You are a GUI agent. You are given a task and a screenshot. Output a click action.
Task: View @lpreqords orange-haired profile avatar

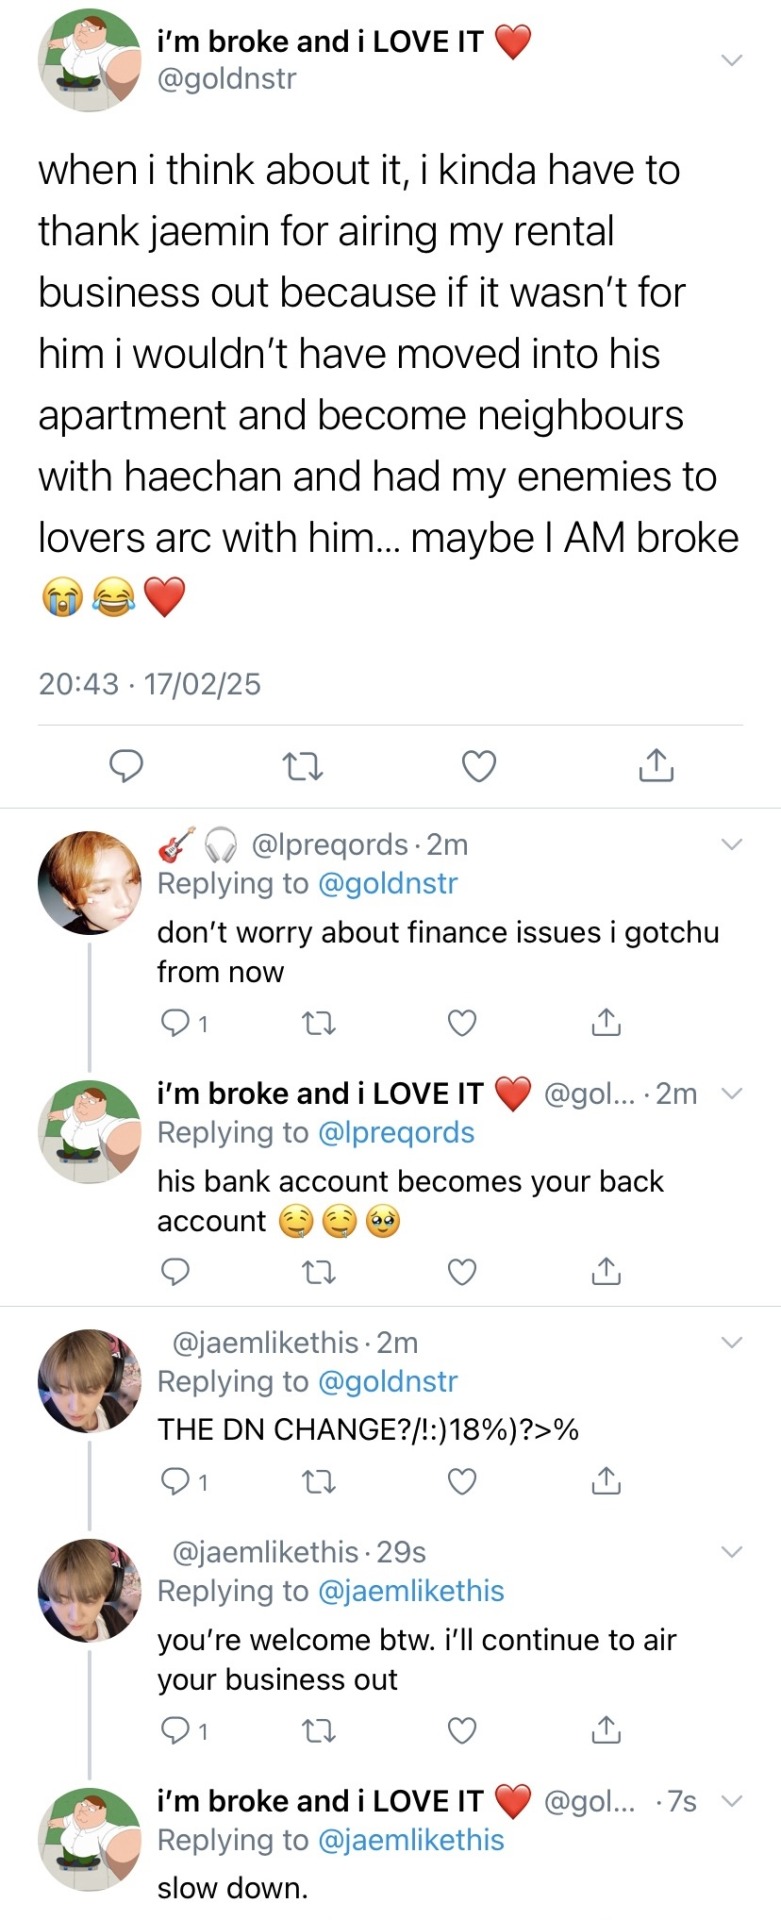[x=90, y=882]
